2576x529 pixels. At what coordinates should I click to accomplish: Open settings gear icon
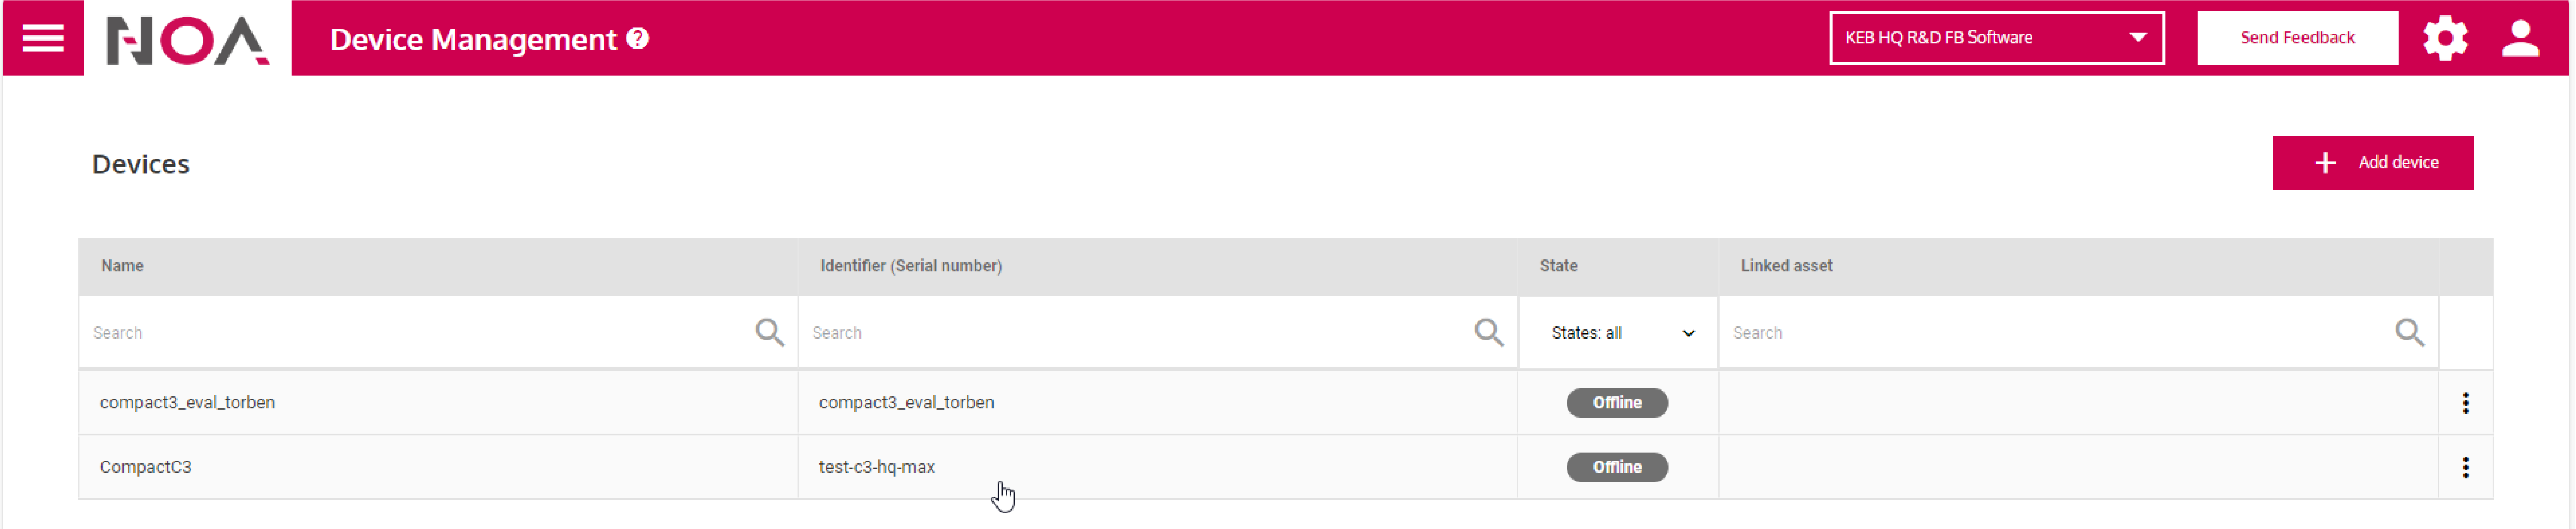tap(2445, 39)
